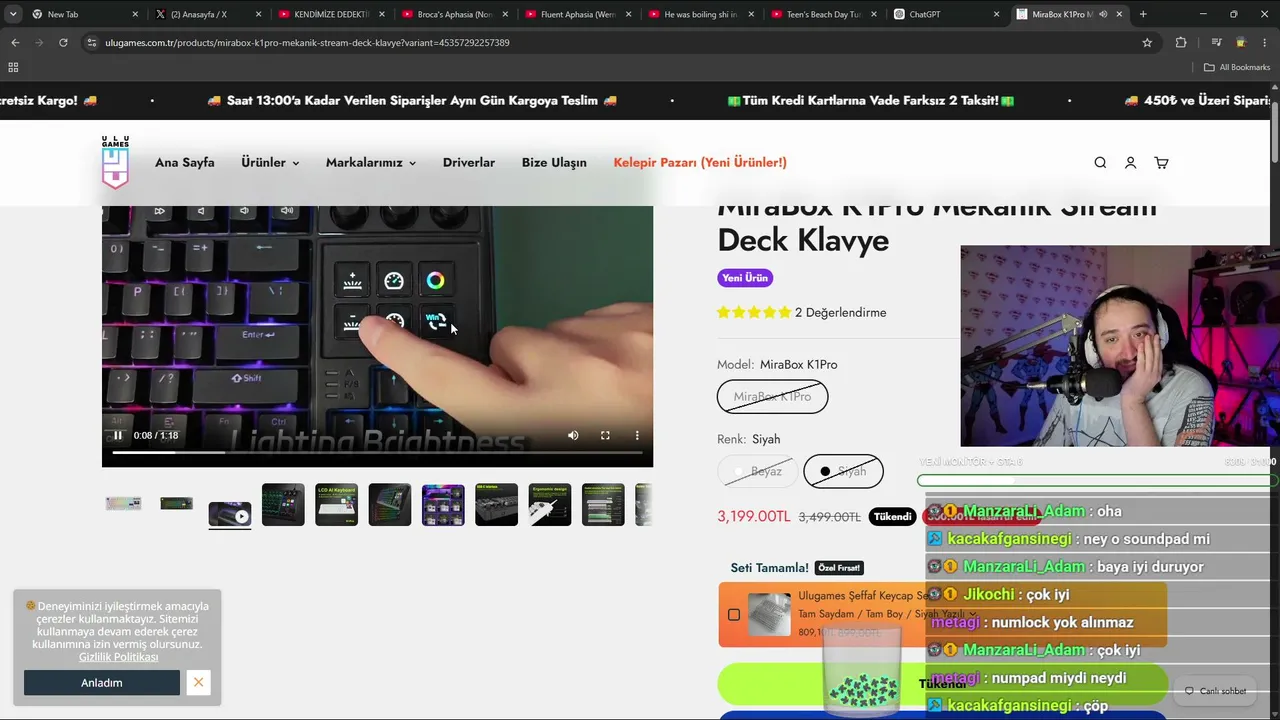Open the Gizlilik Politikası link
Screen dimensions: 1280x720
point(119,657)
